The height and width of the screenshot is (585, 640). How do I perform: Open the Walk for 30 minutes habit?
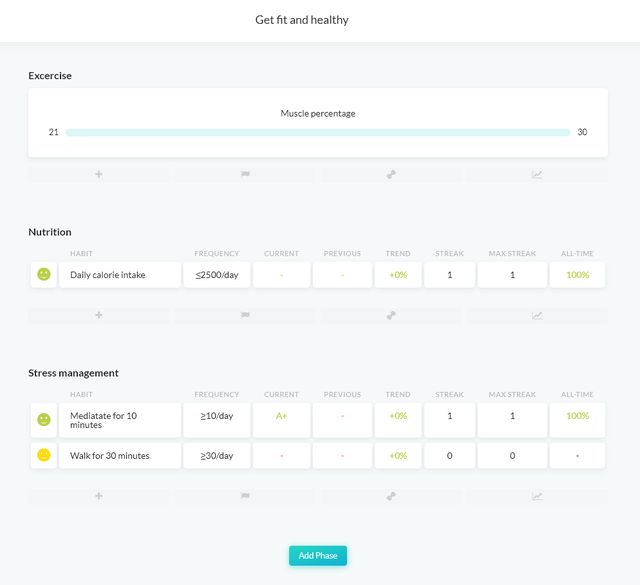point(120,456)
